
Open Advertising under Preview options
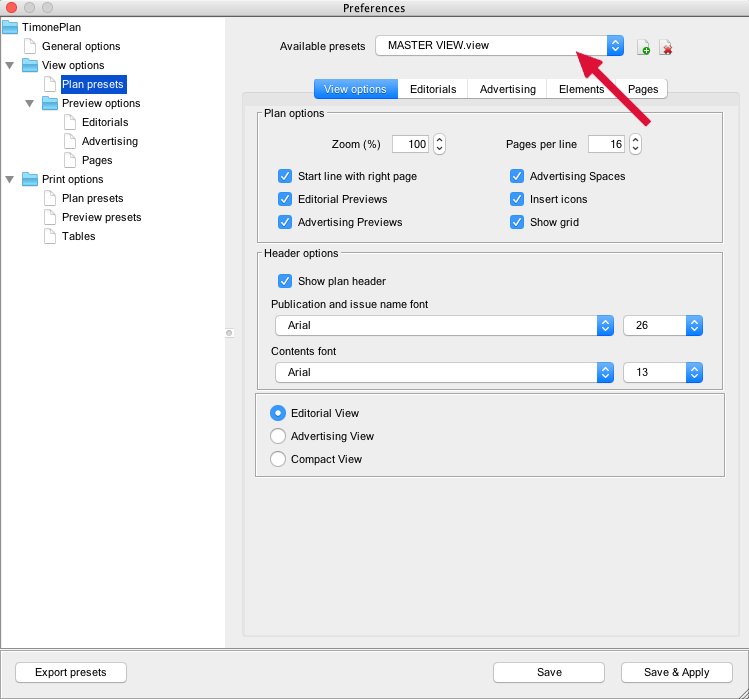109,141
